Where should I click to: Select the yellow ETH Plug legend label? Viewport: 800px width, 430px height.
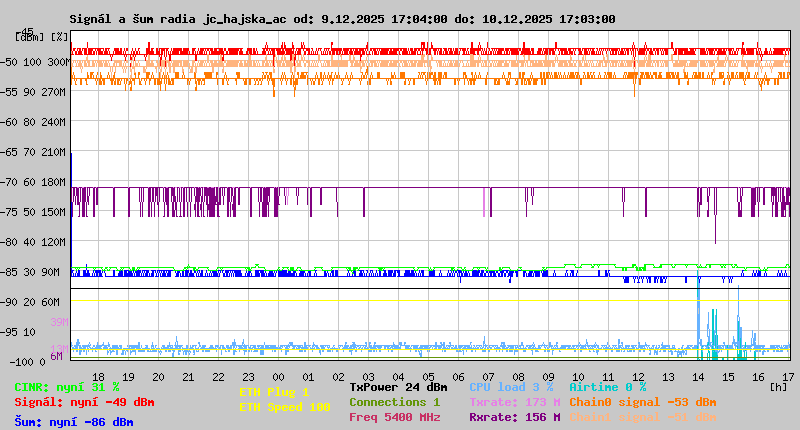pyautogui.click(x=274, y=392)
